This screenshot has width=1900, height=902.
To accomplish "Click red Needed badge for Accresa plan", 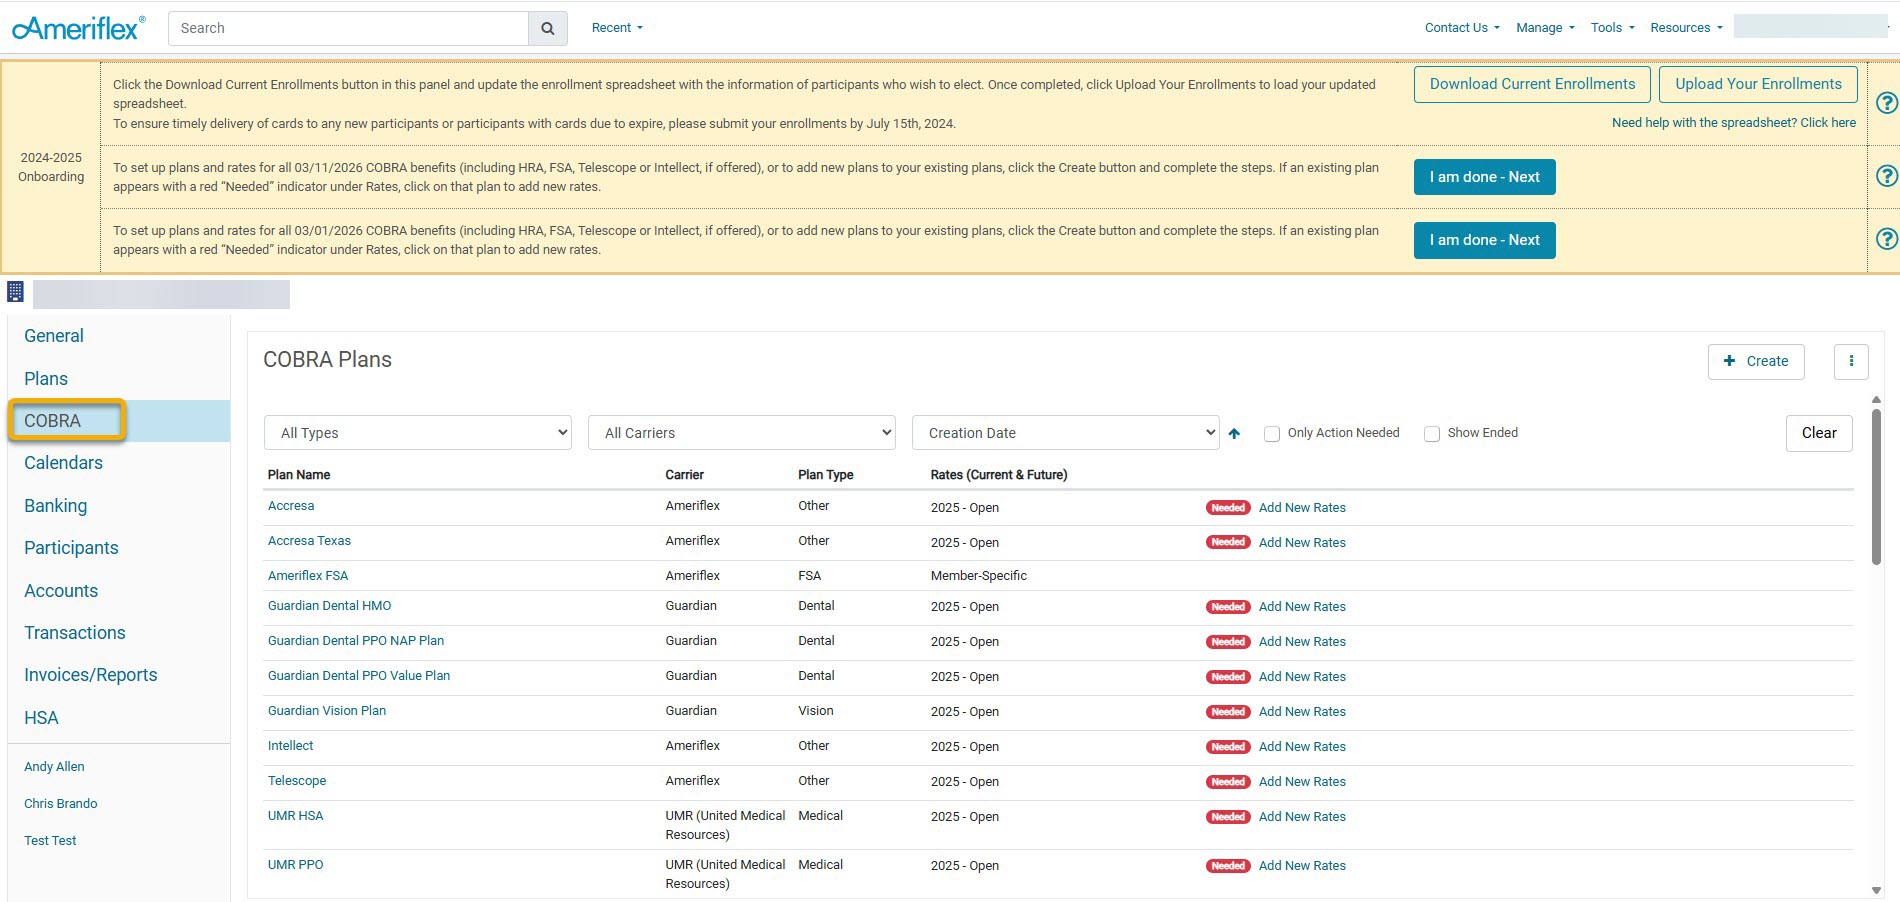I will 1227,508.
